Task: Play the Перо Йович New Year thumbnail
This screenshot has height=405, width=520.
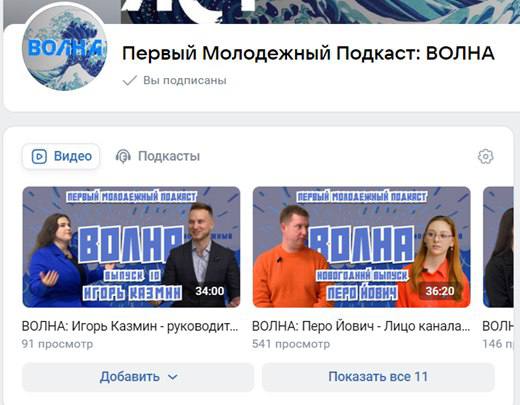Action: (362, 247)
